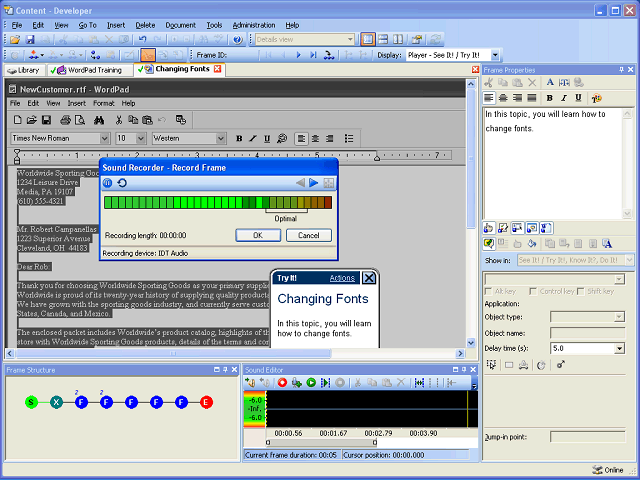Click WordPad Bold button
This screenshot has width=640, height=480.
(x=239, y=138)
